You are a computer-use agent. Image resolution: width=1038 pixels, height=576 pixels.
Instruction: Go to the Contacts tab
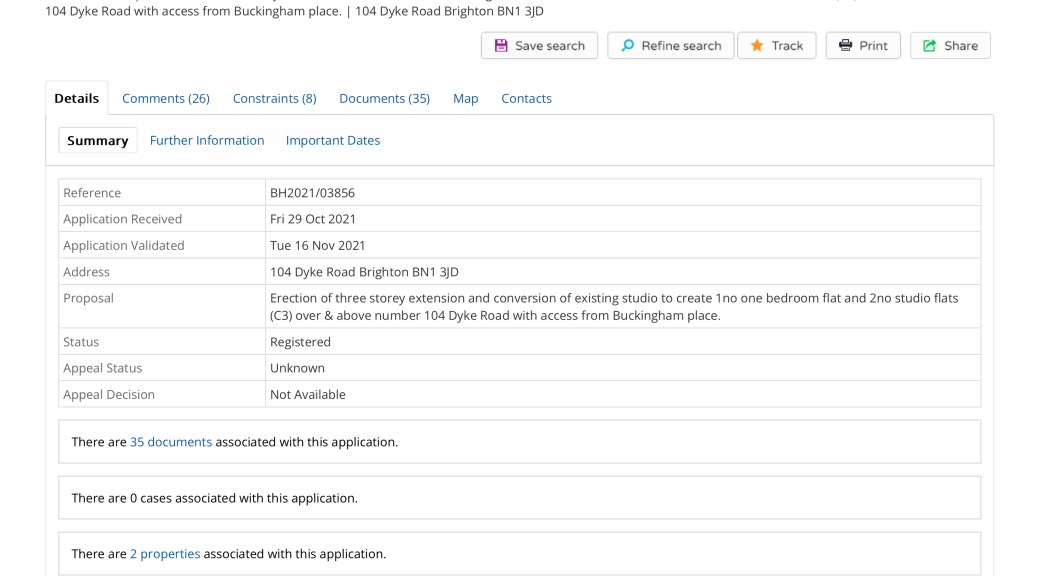pyautogui.click(x=526, y=98)
